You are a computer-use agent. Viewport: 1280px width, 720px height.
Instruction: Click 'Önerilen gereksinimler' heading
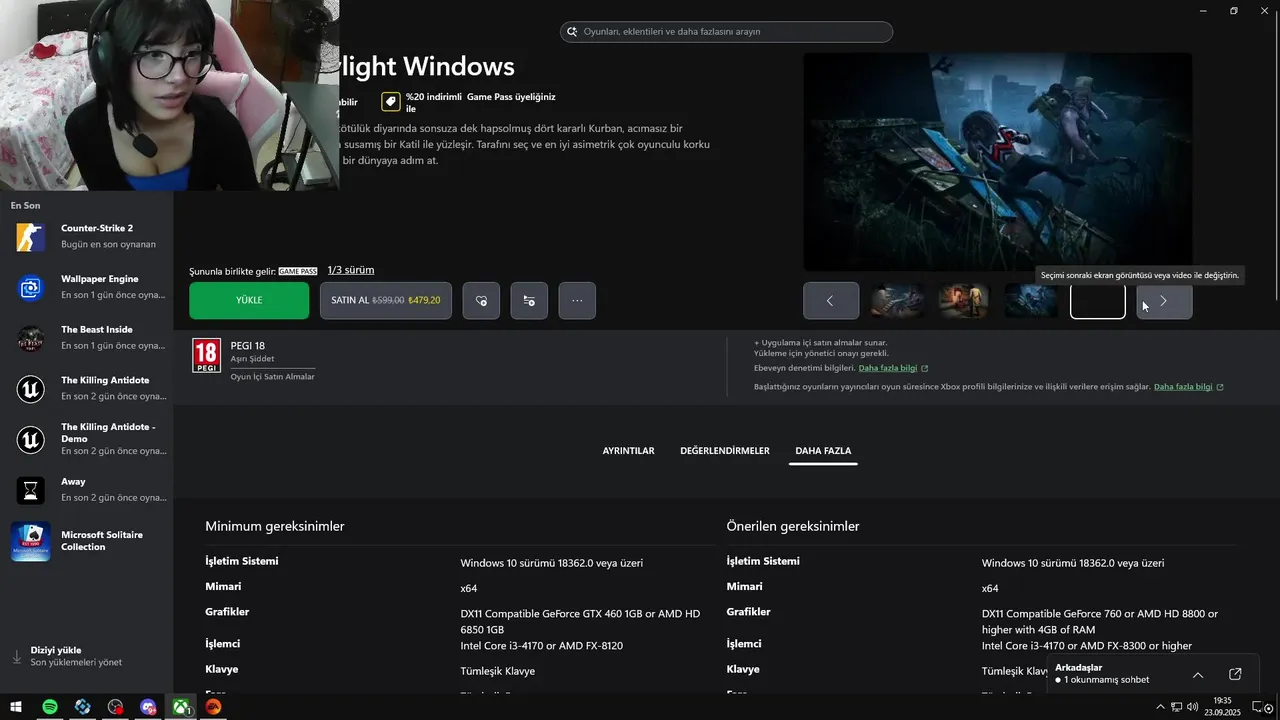click(x=793, y=526)
